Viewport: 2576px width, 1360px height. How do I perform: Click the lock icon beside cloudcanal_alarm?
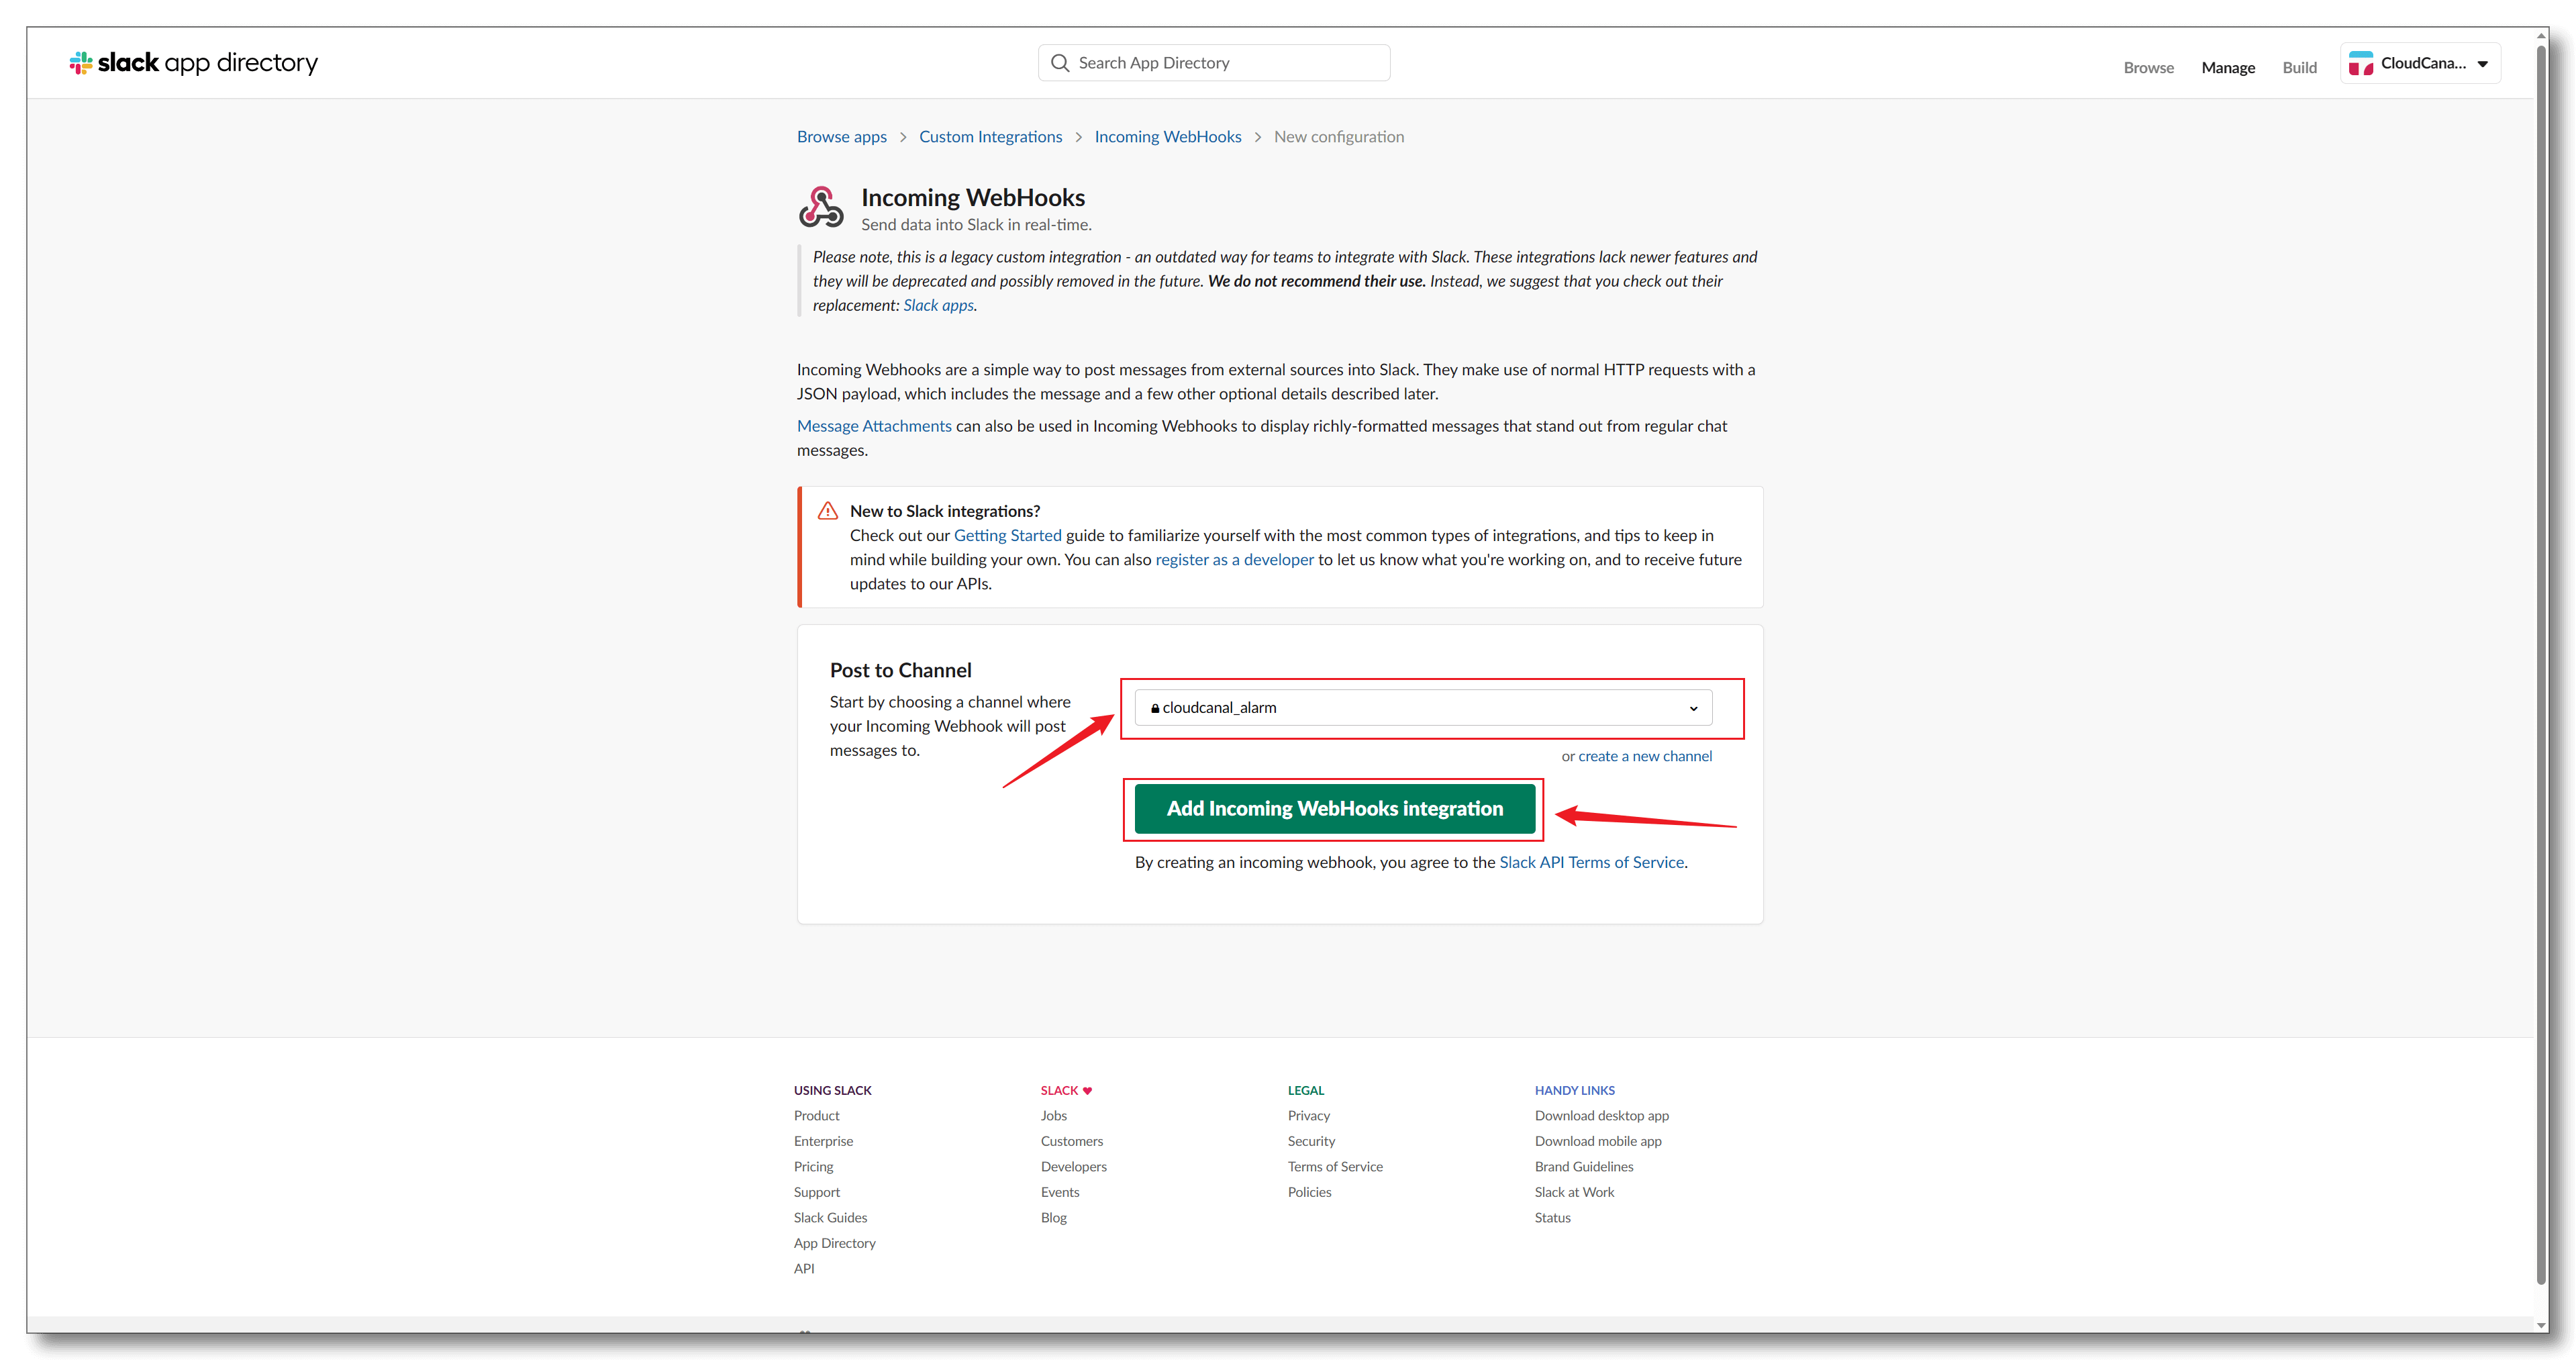click(1155, 708)
